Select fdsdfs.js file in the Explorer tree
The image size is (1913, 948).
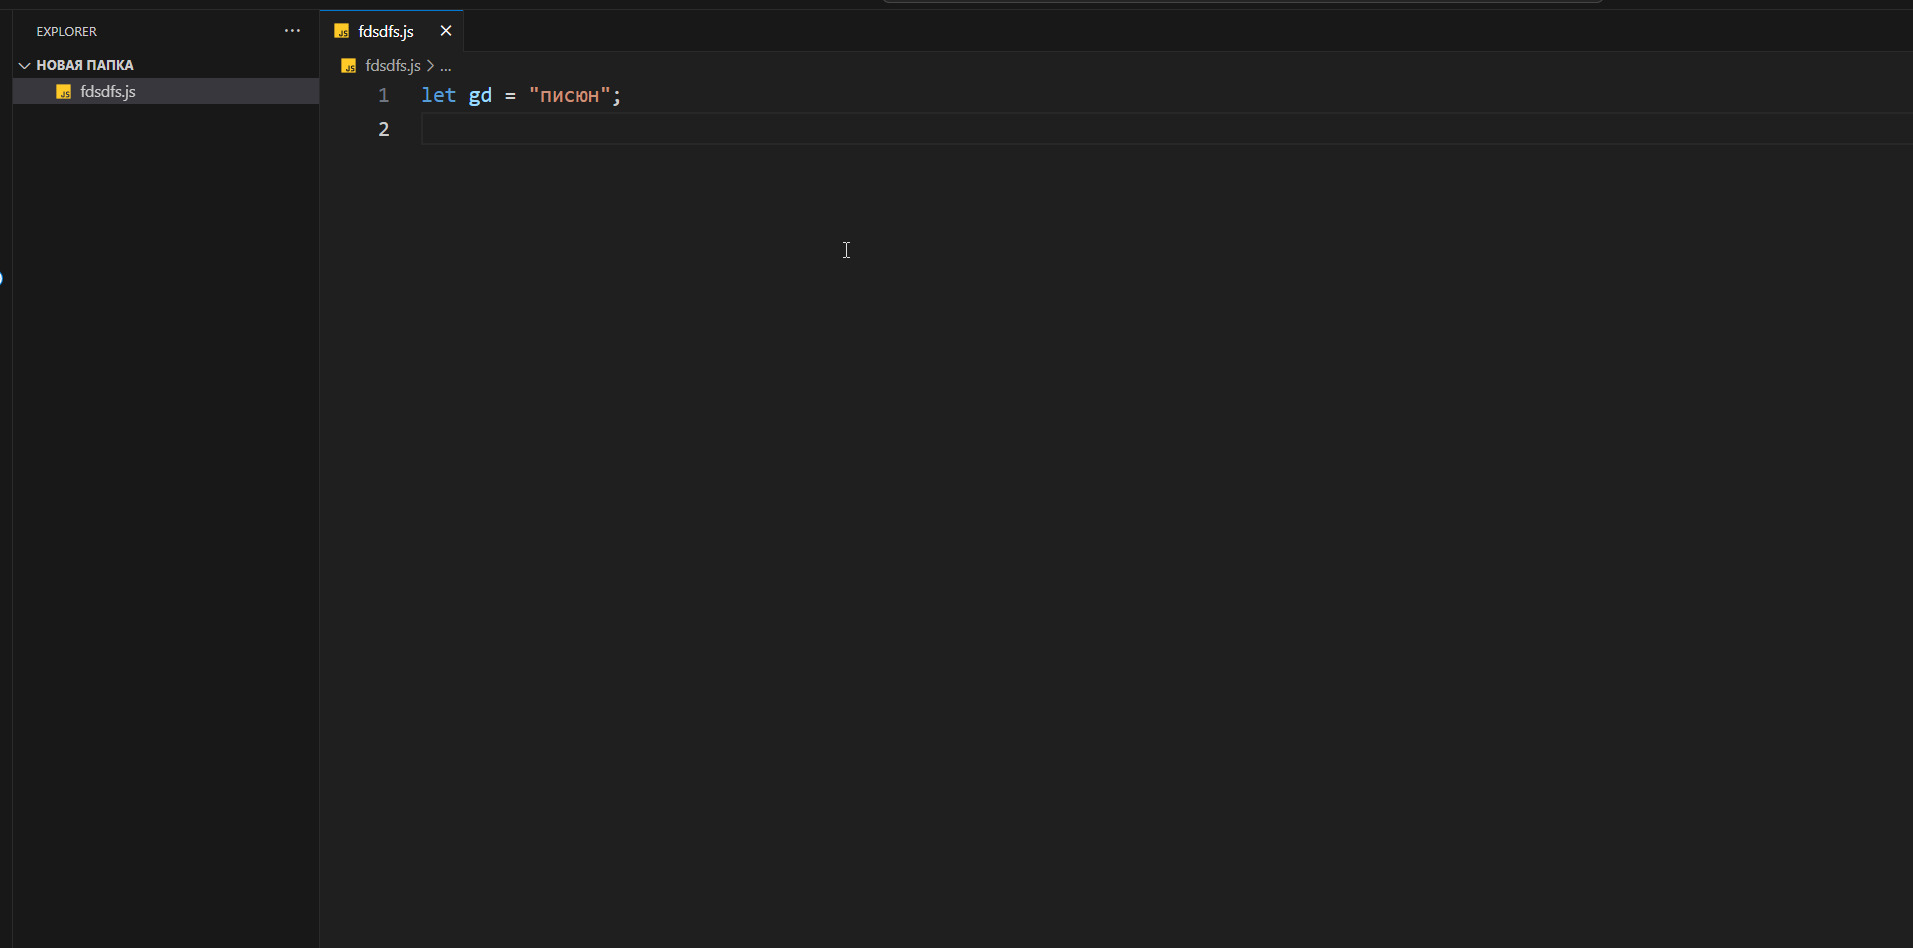108,92
